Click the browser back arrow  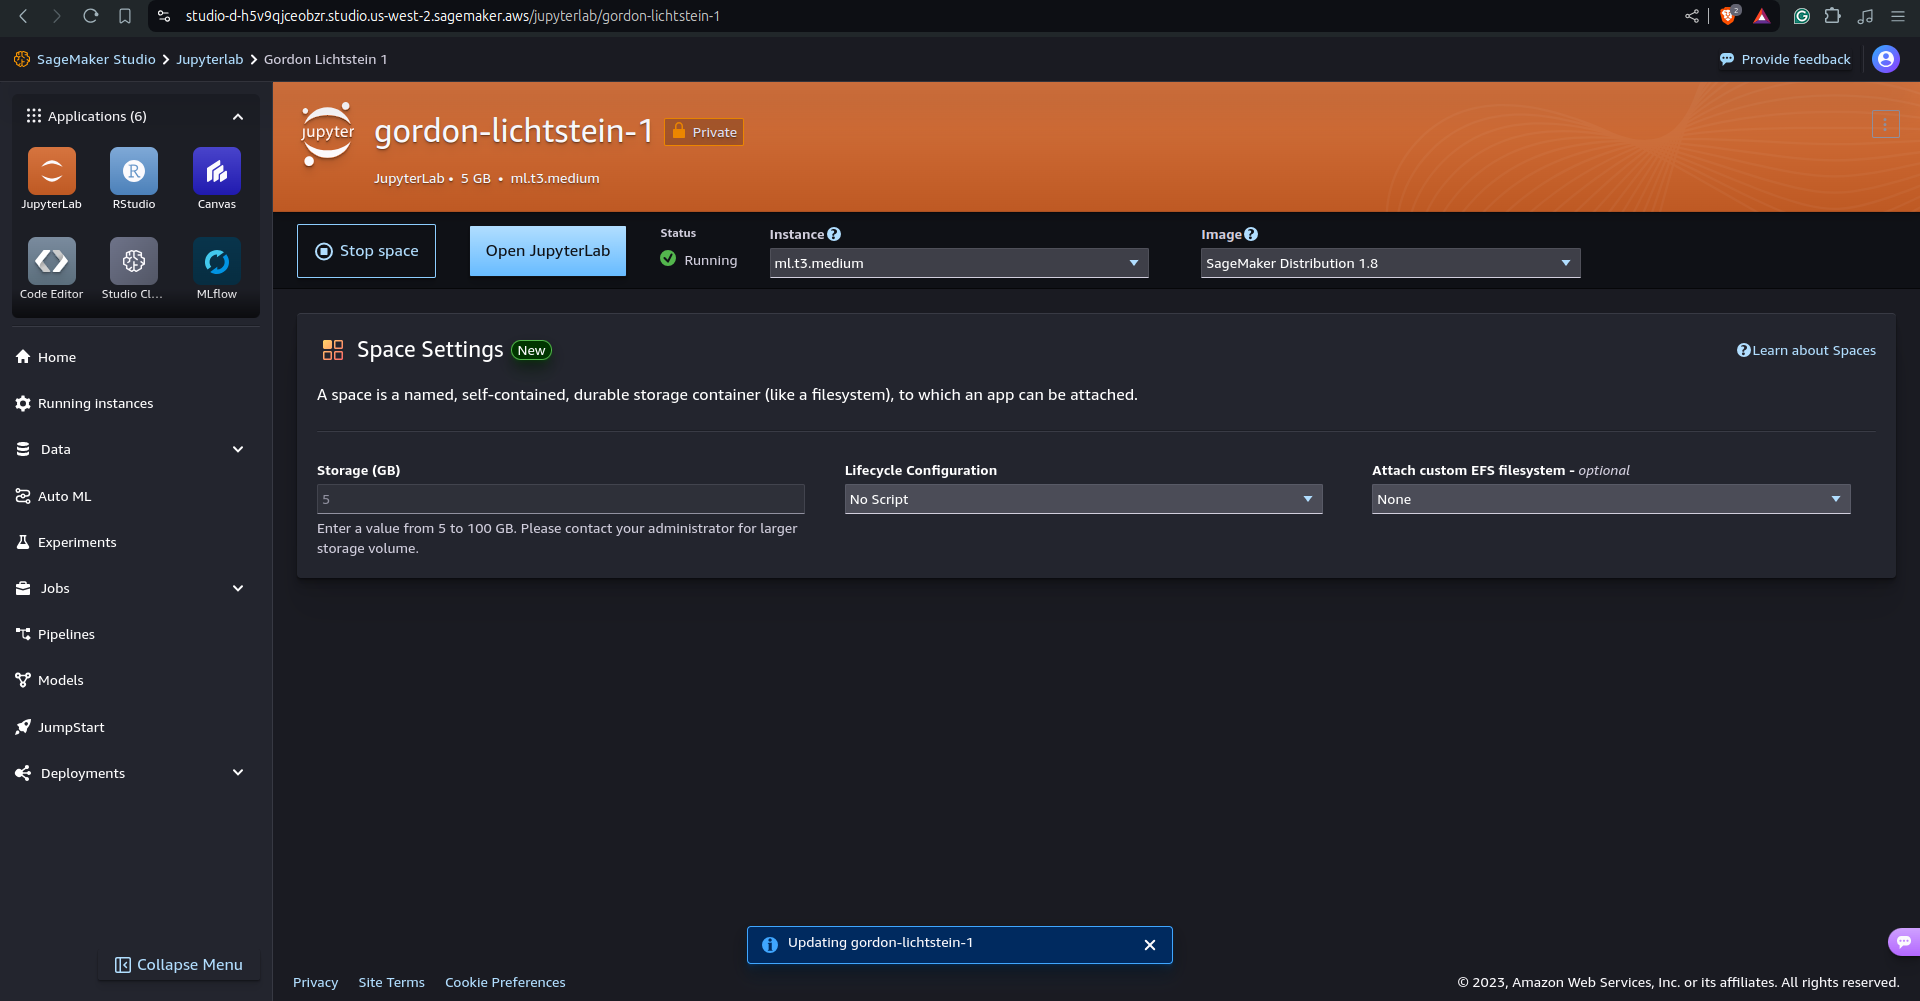[23, 16]
